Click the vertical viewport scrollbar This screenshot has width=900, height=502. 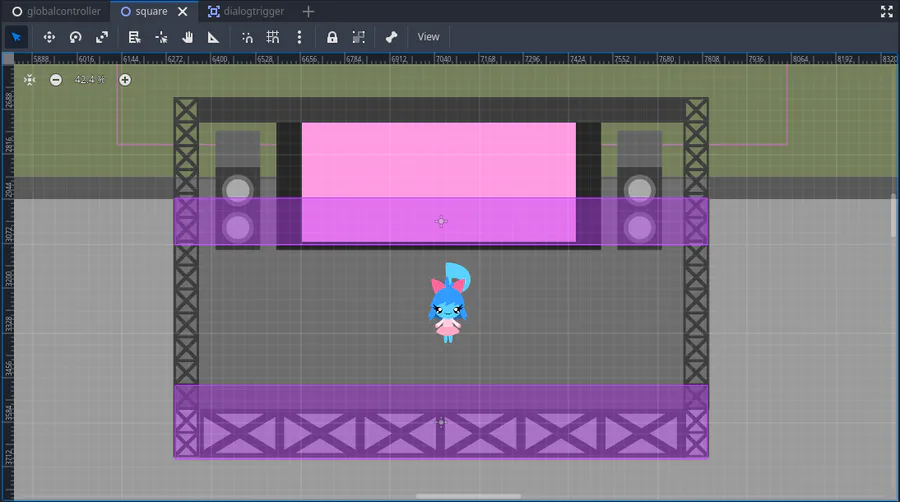point(893,215)
